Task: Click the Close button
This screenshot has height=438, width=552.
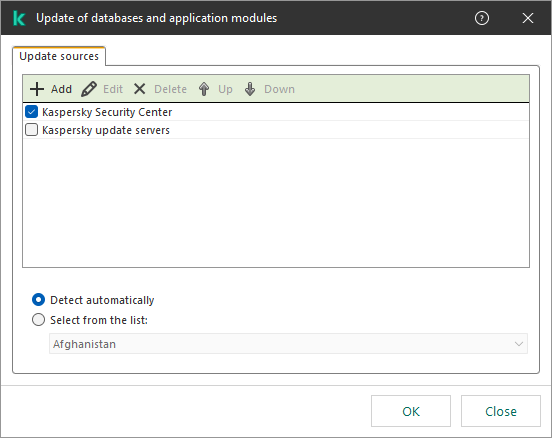Action: point(501,411)
